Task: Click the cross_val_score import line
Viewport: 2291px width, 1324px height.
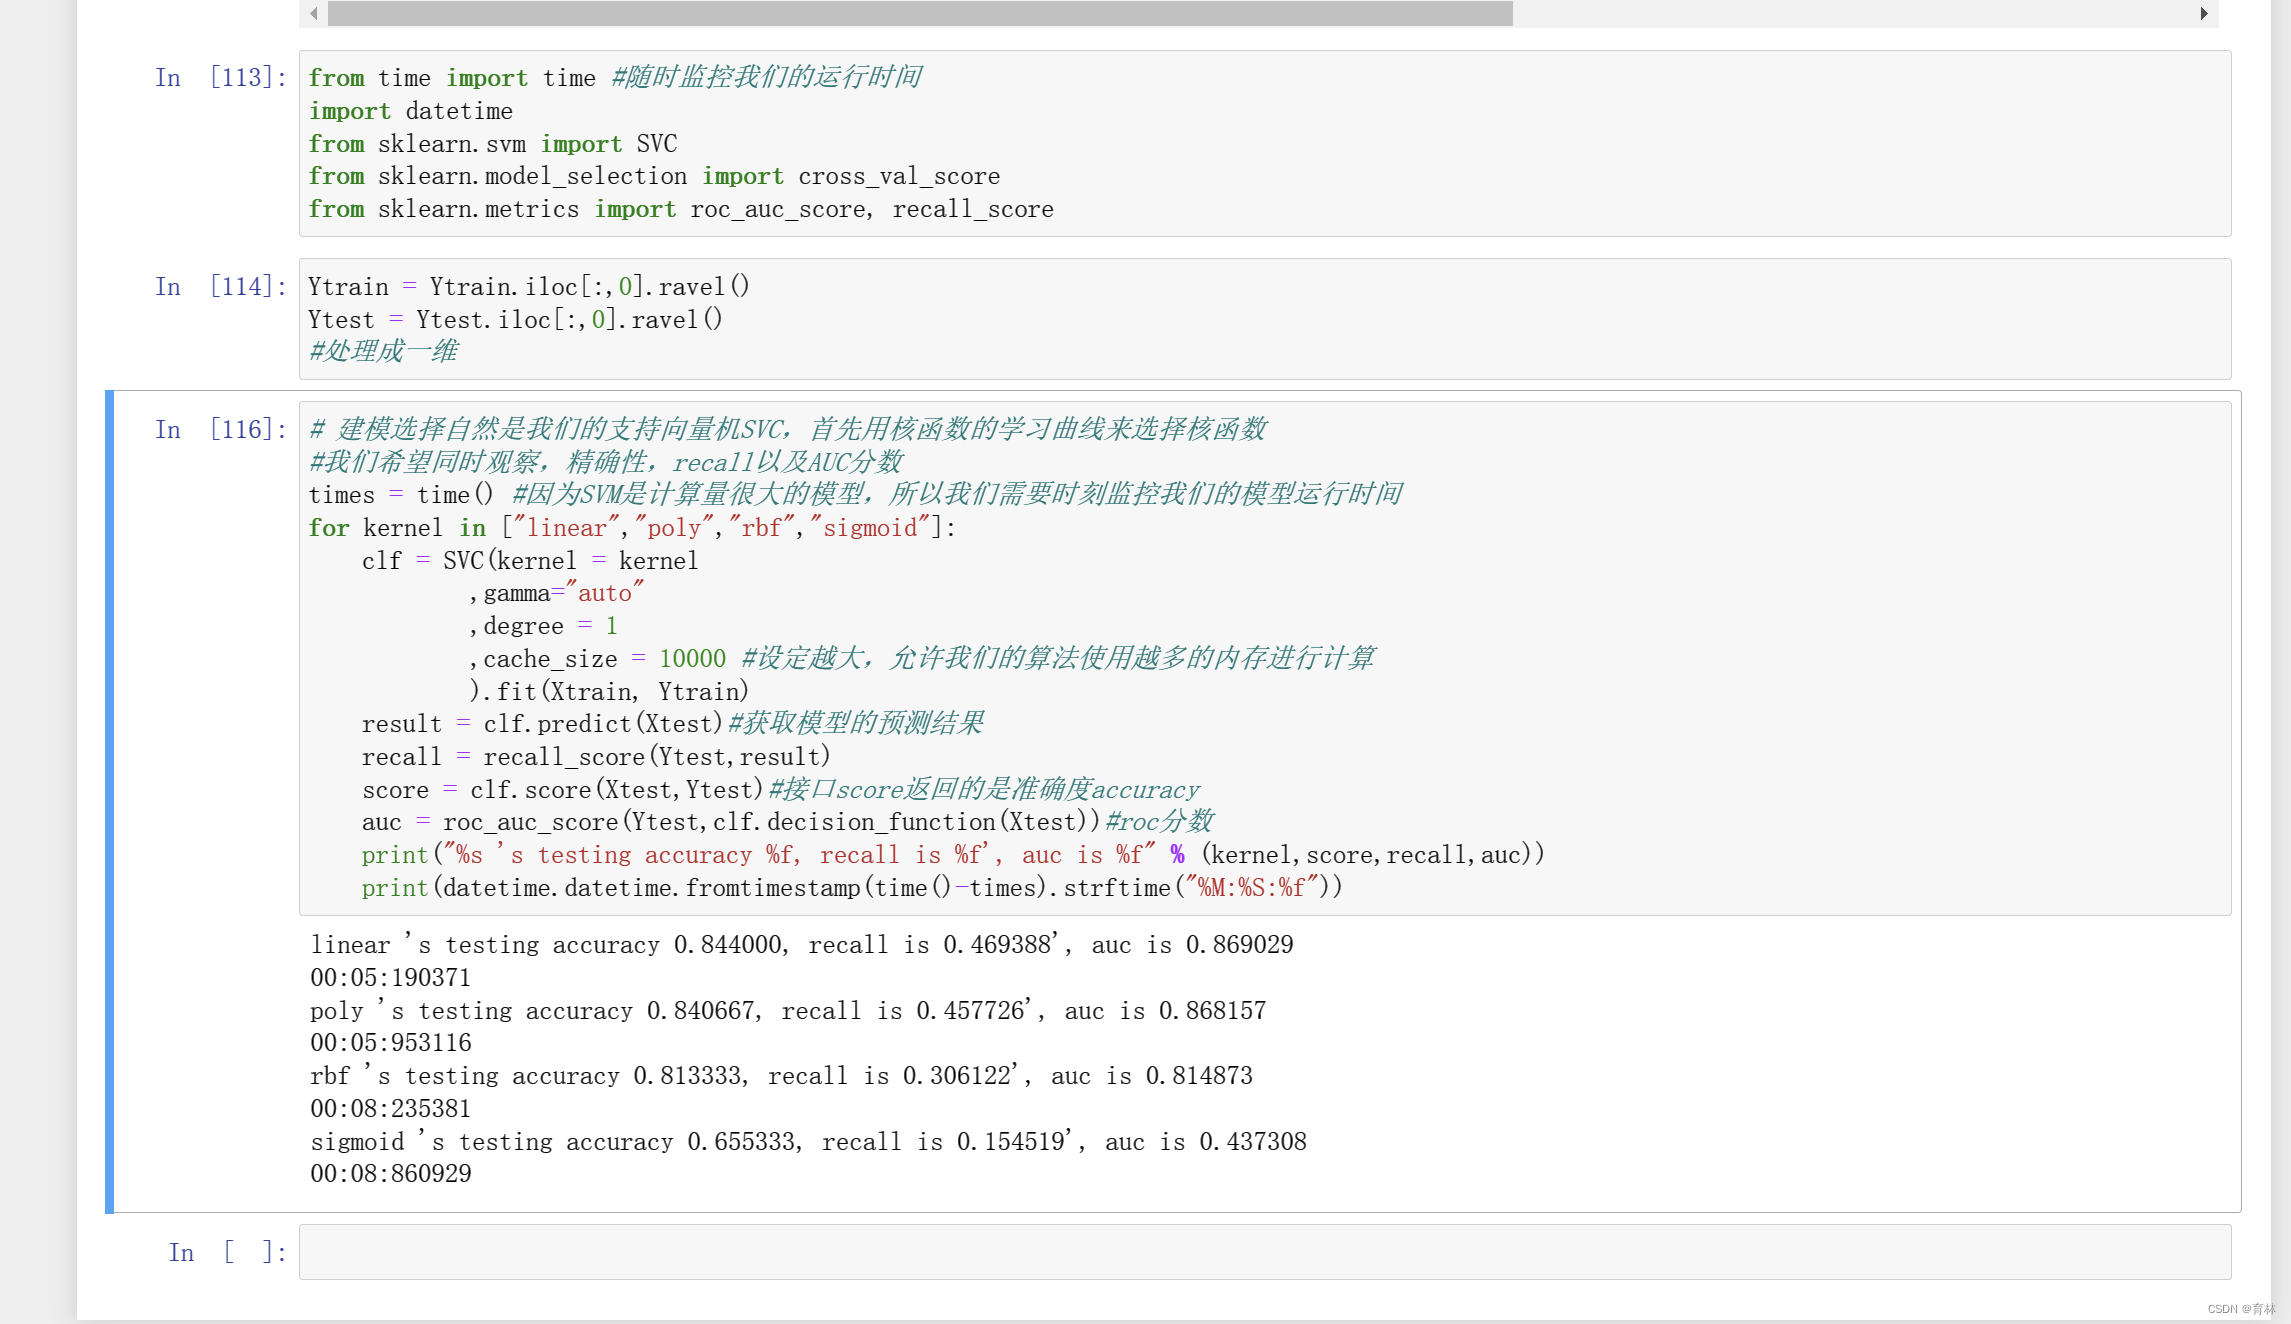Action: click(x=654, y=176)
